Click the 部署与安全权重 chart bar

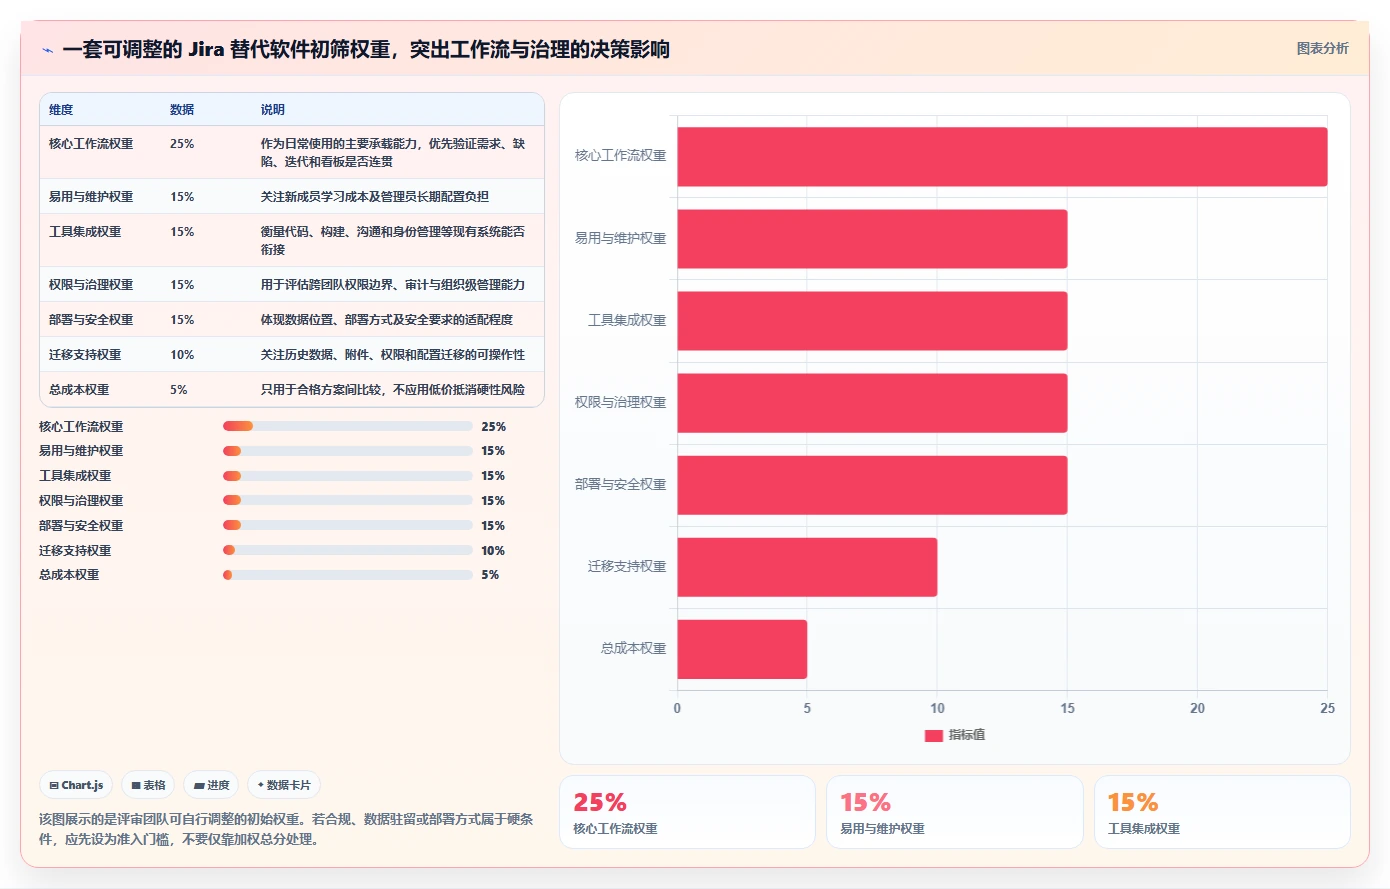point(872,485)
